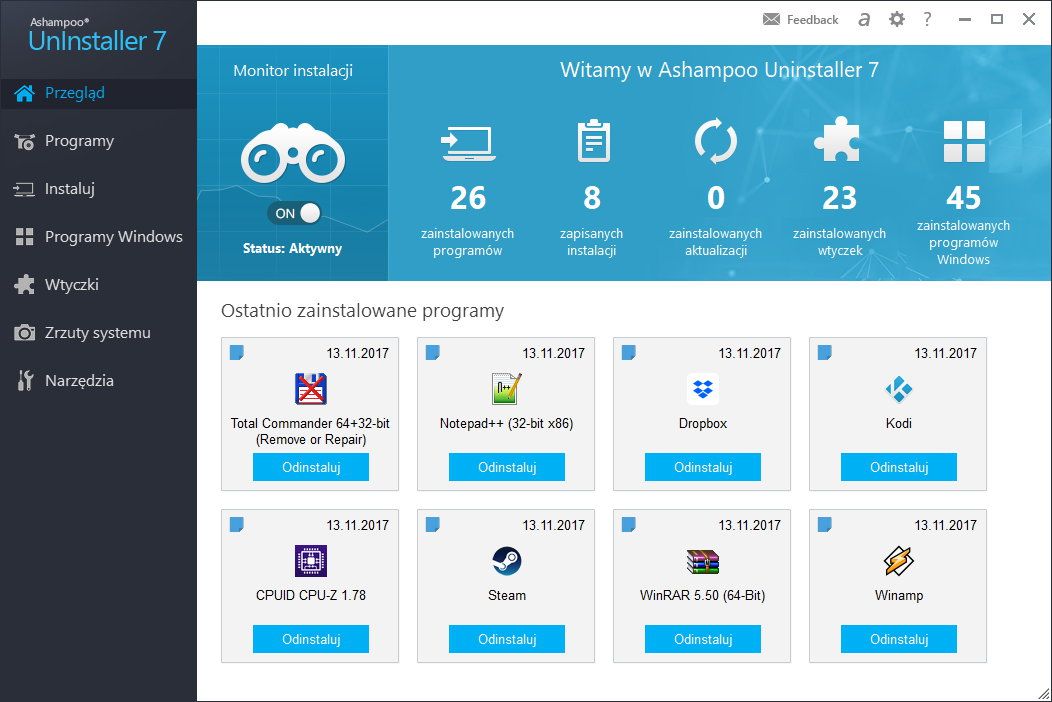Uninstall Notepad++ (32-bit x86)
Viewport: 1052px width, 702px height.
click(507, 467)
